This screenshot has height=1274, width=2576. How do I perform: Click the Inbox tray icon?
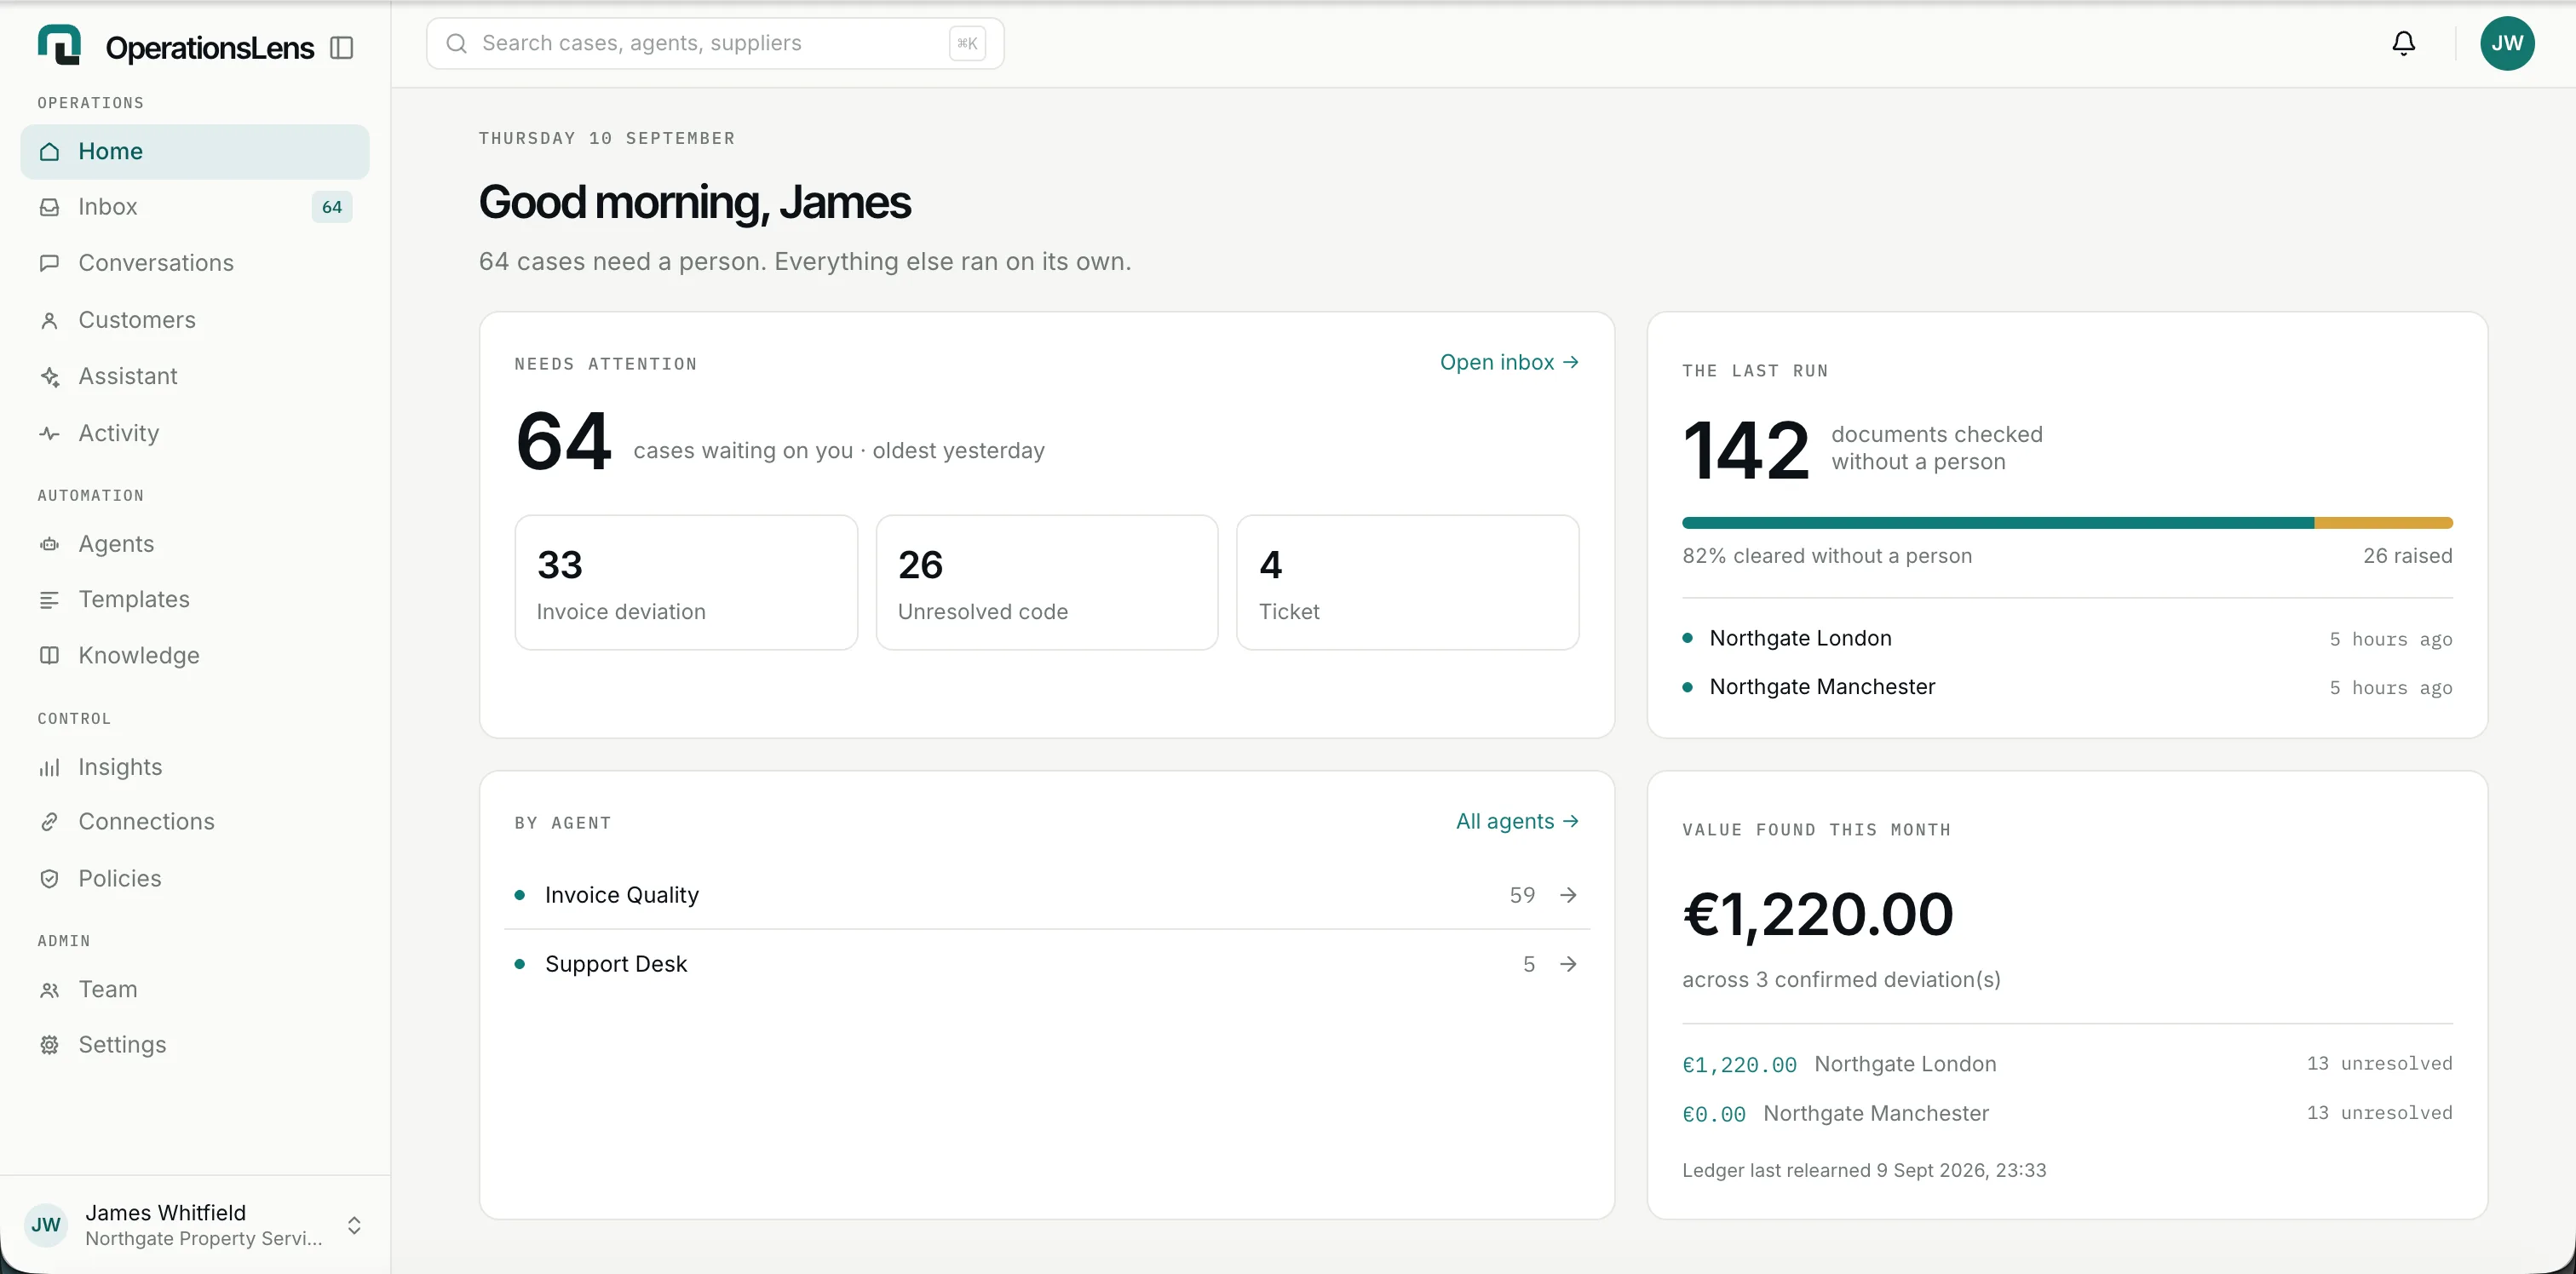tap(49, 207)
